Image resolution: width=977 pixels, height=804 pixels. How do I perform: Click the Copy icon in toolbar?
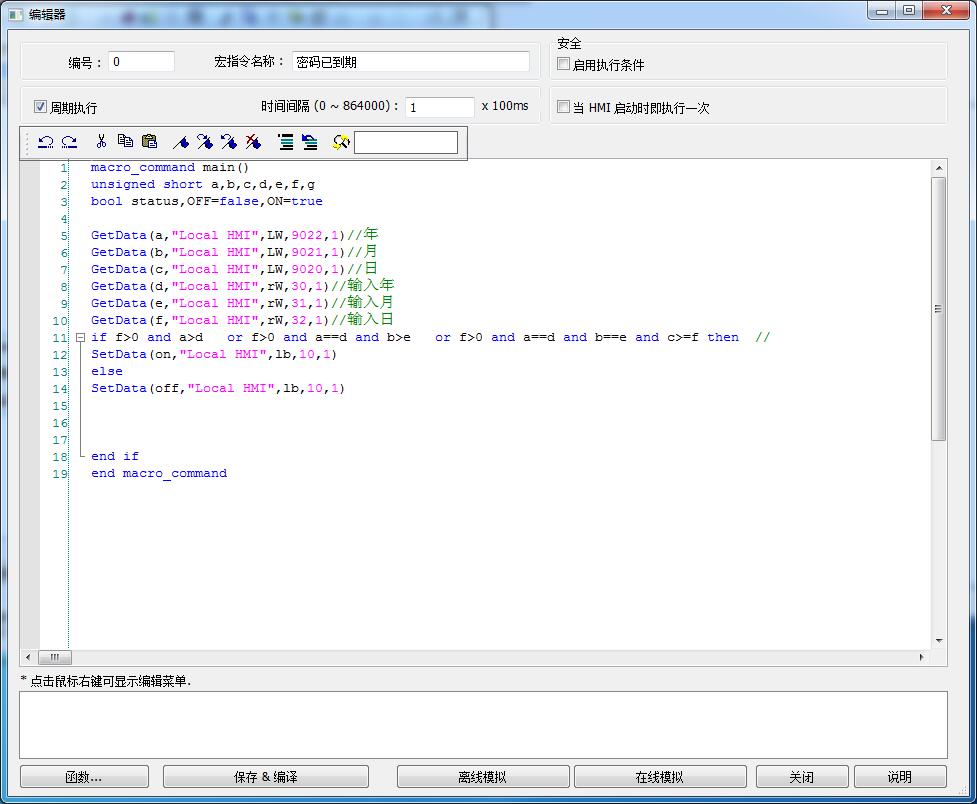click(x=125, y=142)
